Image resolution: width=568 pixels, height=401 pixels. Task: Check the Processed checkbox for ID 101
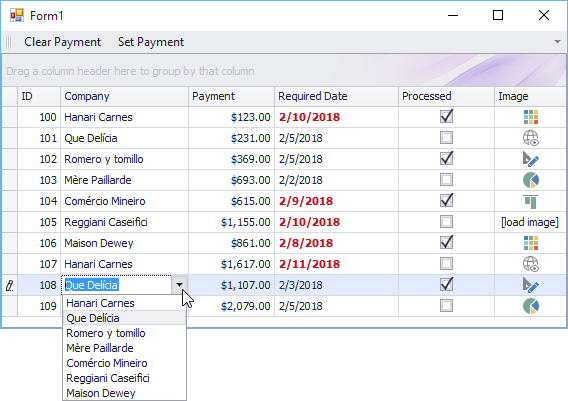pyautogui.click(x=446, y=138)
